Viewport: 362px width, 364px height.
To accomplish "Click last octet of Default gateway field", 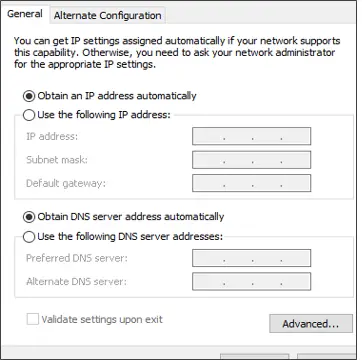I will (x=296, y=183).
